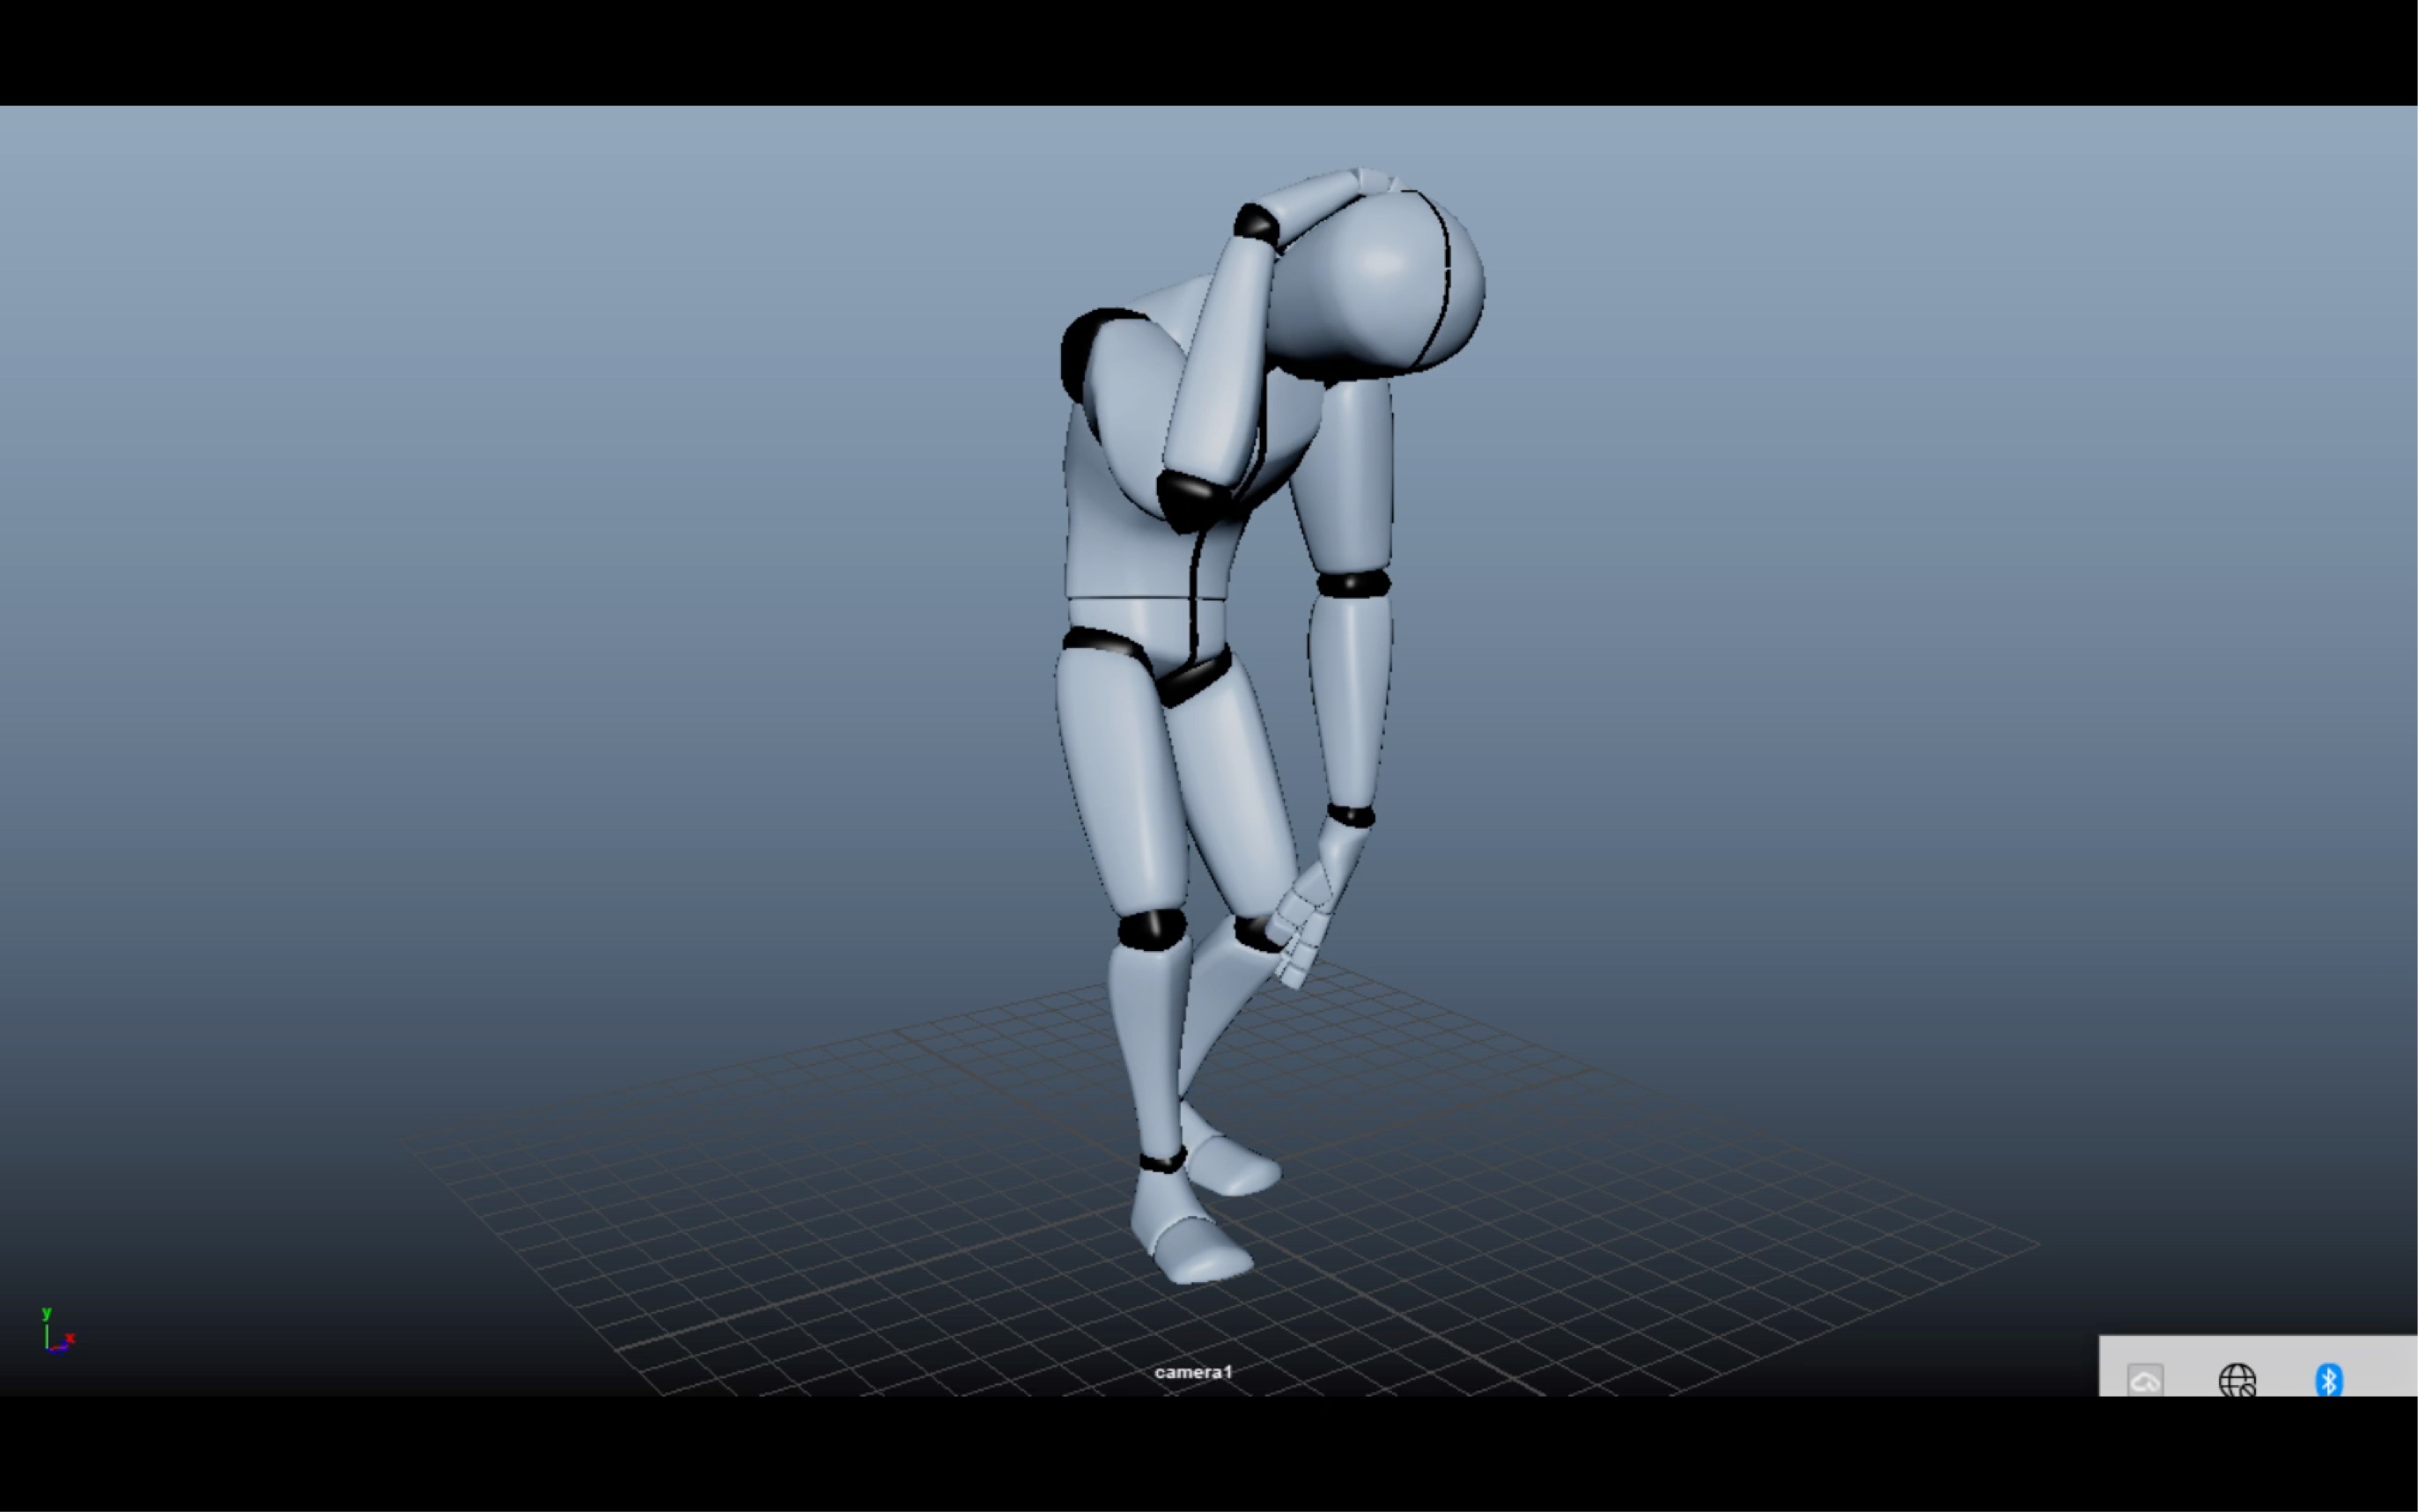Click the globe network-disconnected tray icon

coord(2237,1381)
